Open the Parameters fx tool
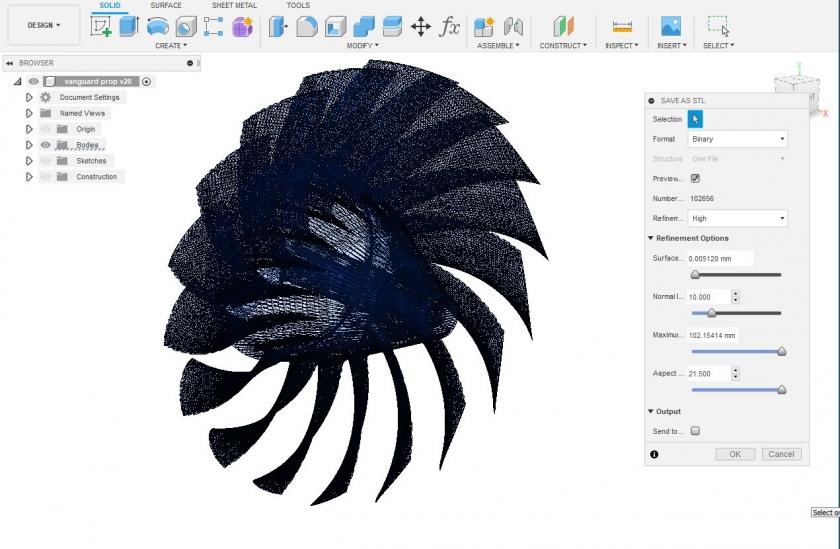The height and width of the screenshot is (549, 840). coord(451,27)
